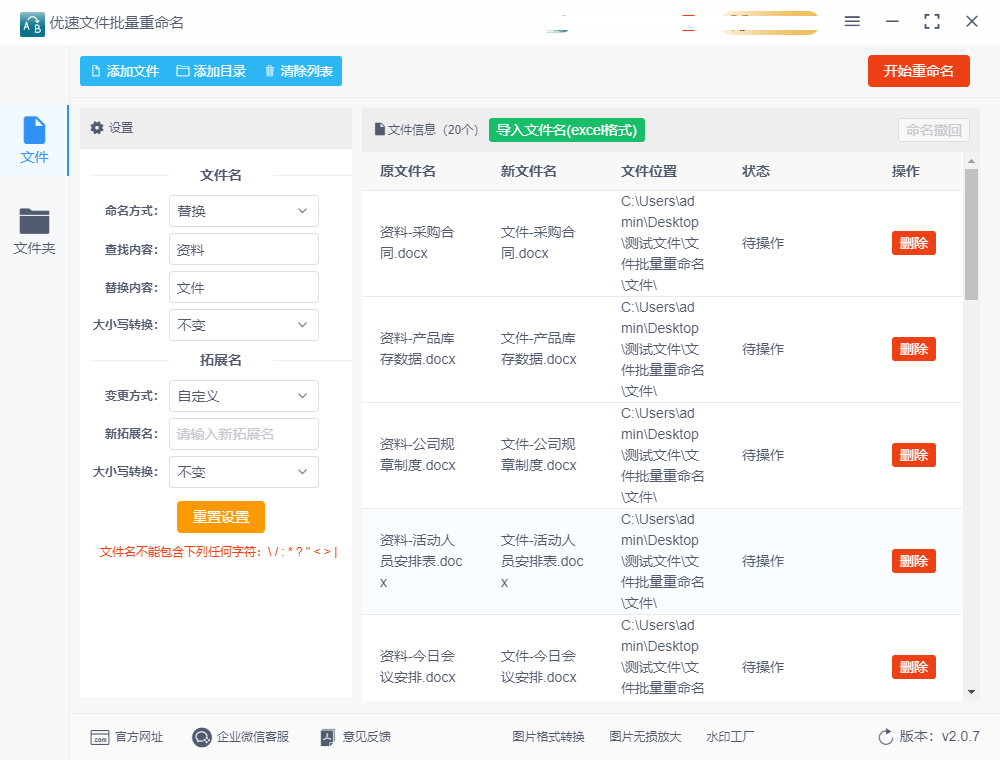Click 待操作 status of 资料-采购合同 row

click(x=763, y=243)
